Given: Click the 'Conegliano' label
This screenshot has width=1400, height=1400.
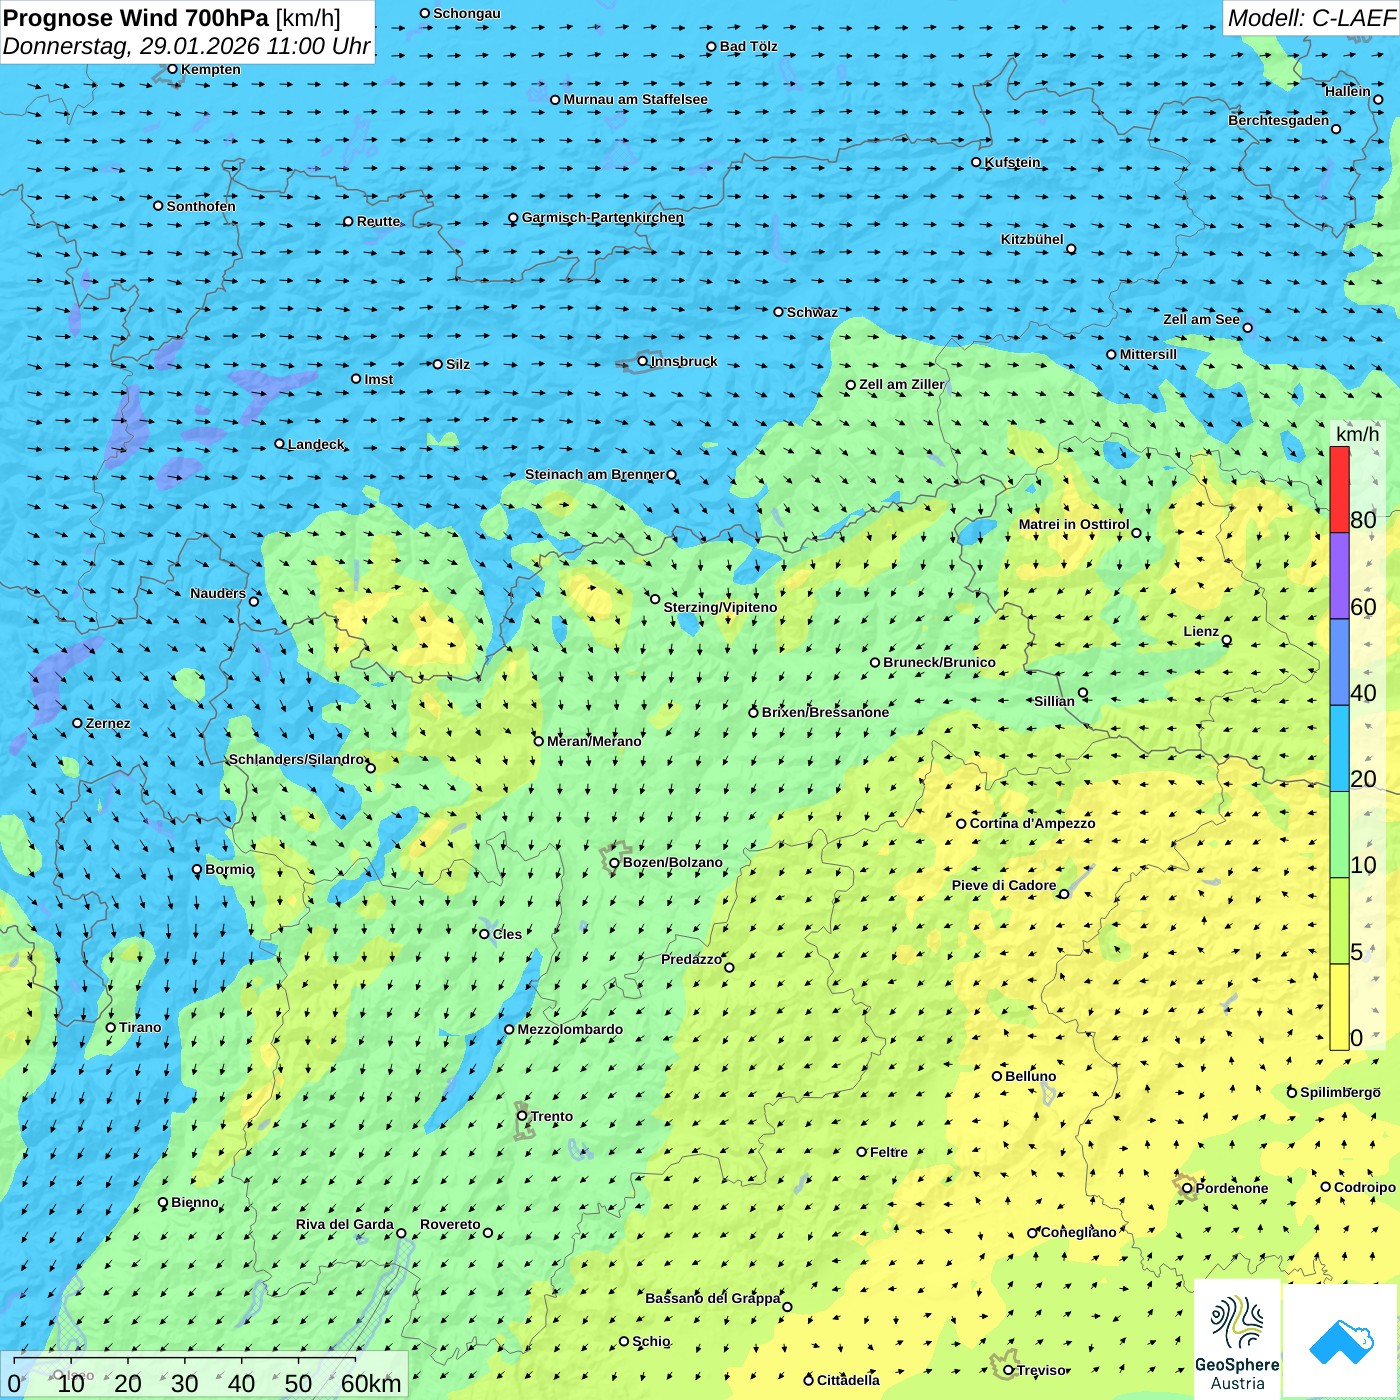Looking at the screenshot, I should tap(1078, 1232).
